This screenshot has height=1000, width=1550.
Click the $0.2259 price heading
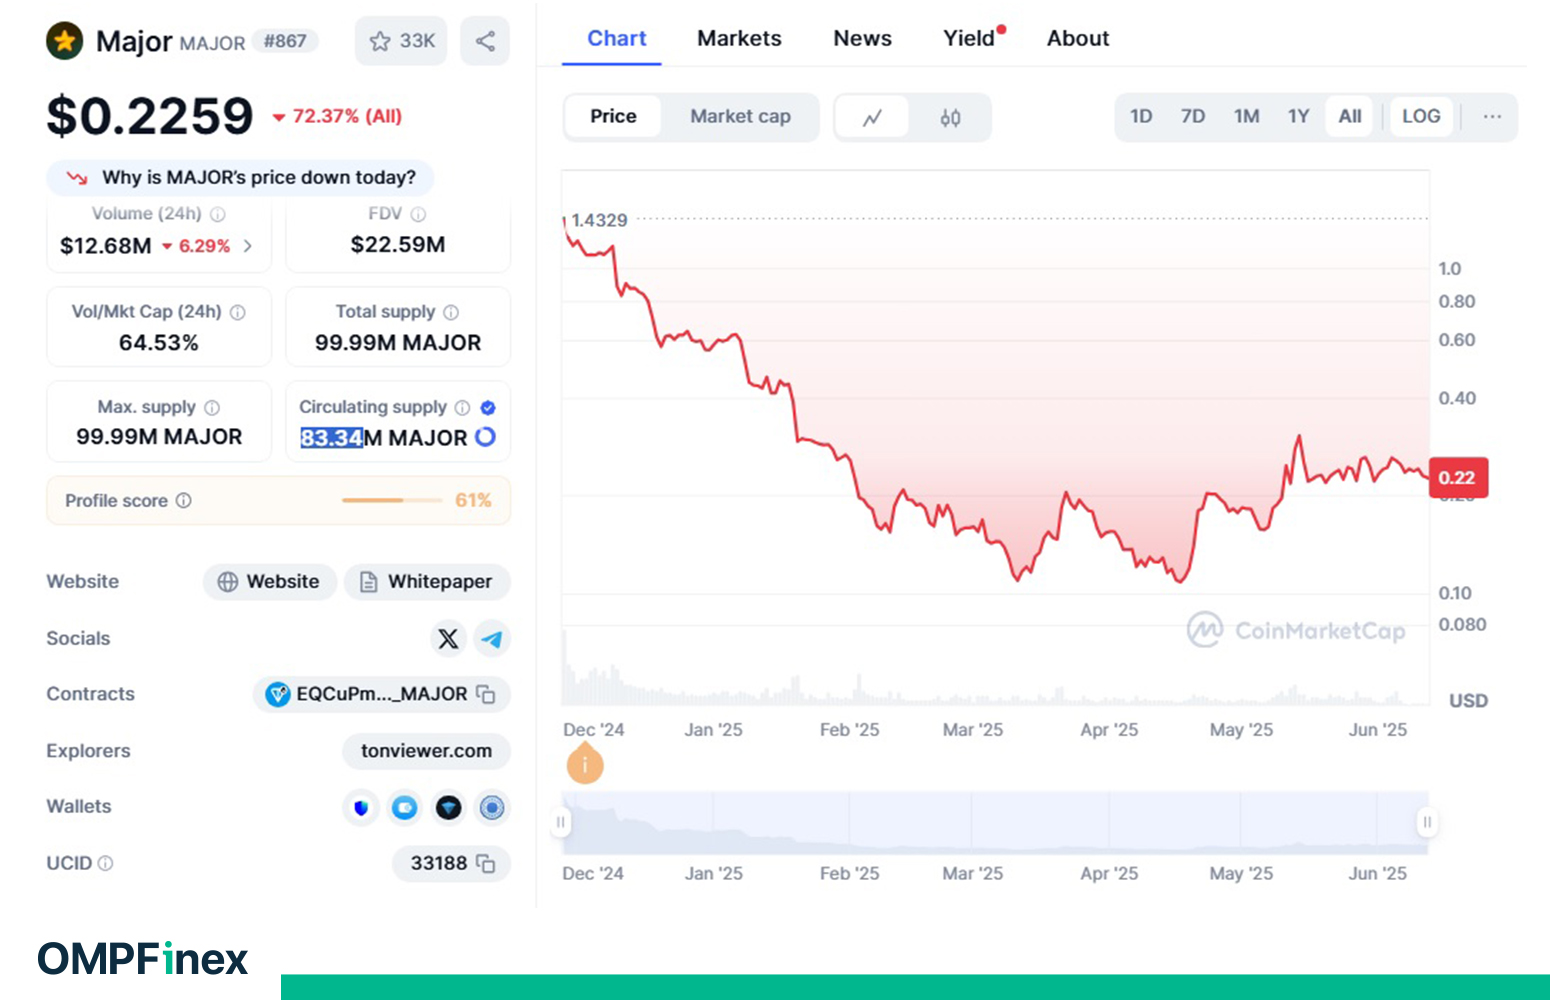click(150, 116)
